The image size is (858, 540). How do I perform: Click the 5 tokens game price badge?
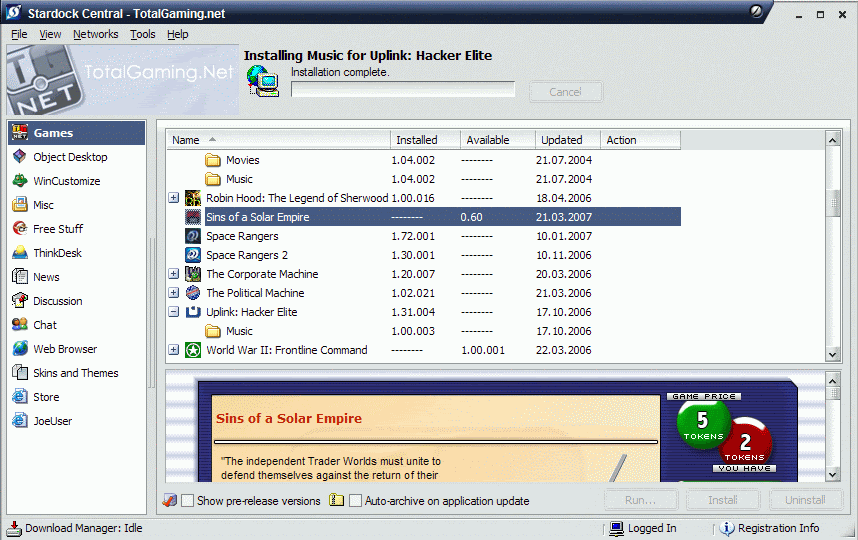click(703, 423)
